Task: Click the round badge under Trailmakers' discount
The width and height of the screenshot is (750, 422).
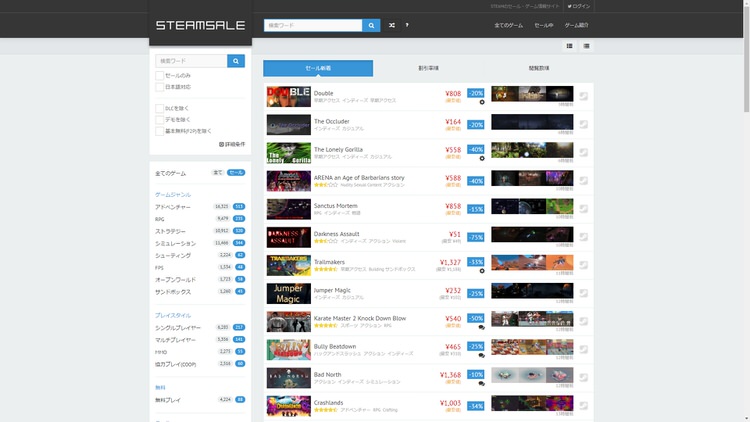Action: [482, 271]
